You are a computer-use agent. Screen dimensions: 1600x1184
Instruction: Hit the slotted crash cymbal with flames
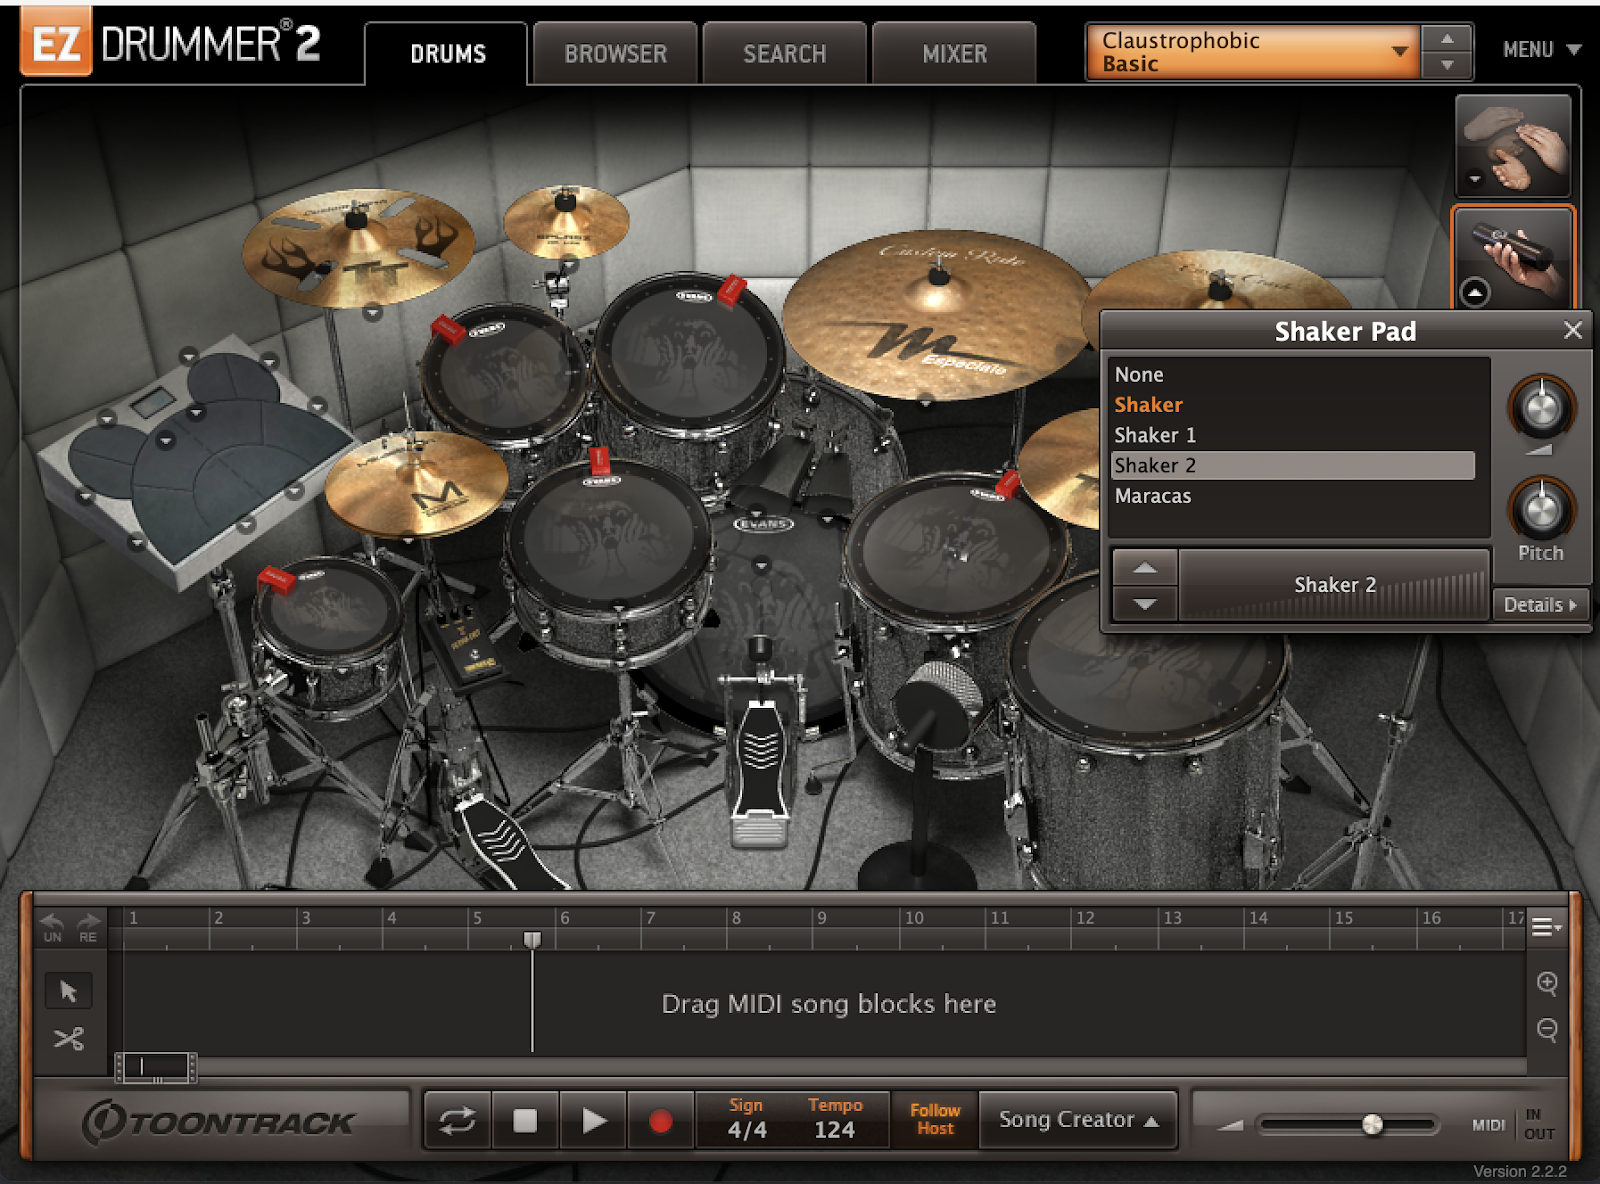(358, 246)
